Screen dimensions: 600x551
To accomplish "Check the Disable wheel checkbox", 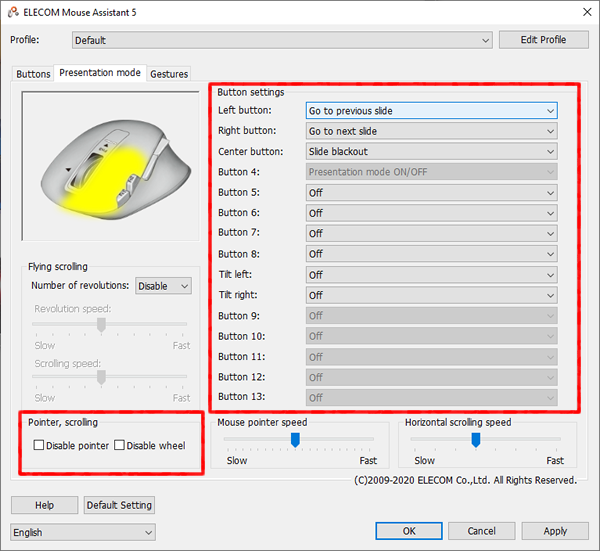I will [119, 445].
